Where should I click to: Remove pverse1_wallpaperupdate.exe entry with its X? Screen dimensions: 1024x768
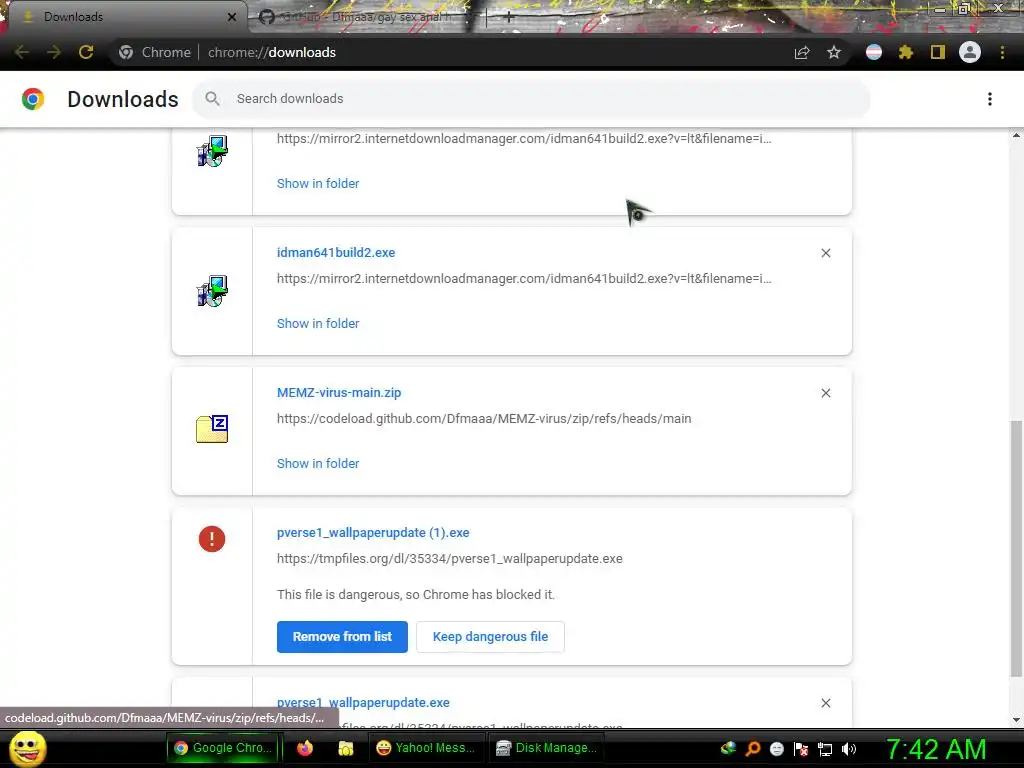[826, 703]
